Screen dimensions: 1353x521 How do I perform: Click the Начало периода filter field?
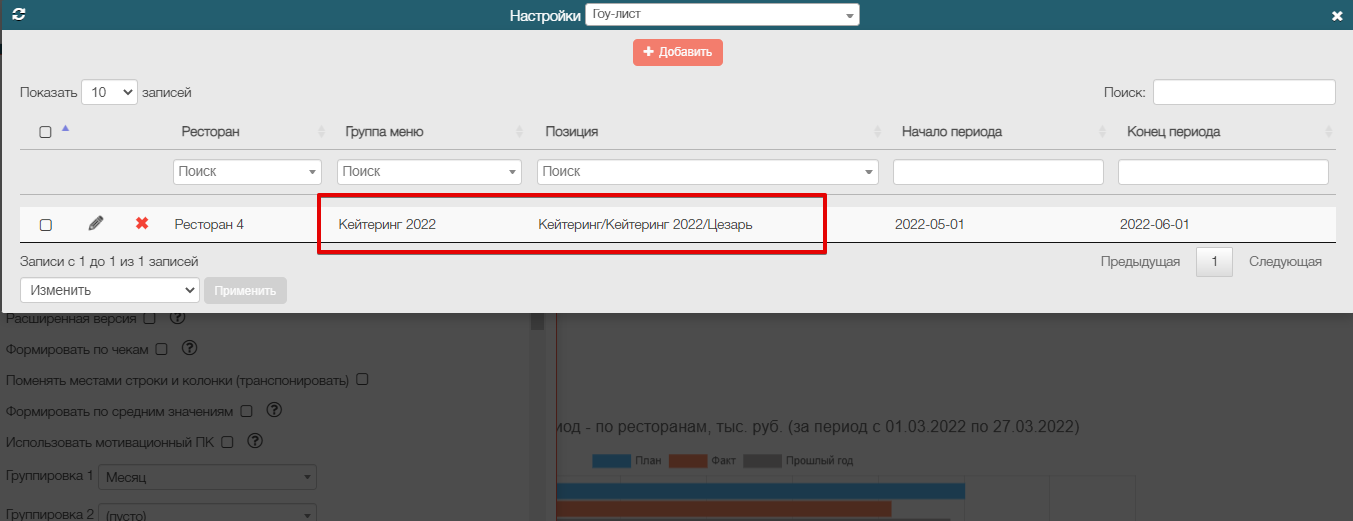(x=998, y=172)
